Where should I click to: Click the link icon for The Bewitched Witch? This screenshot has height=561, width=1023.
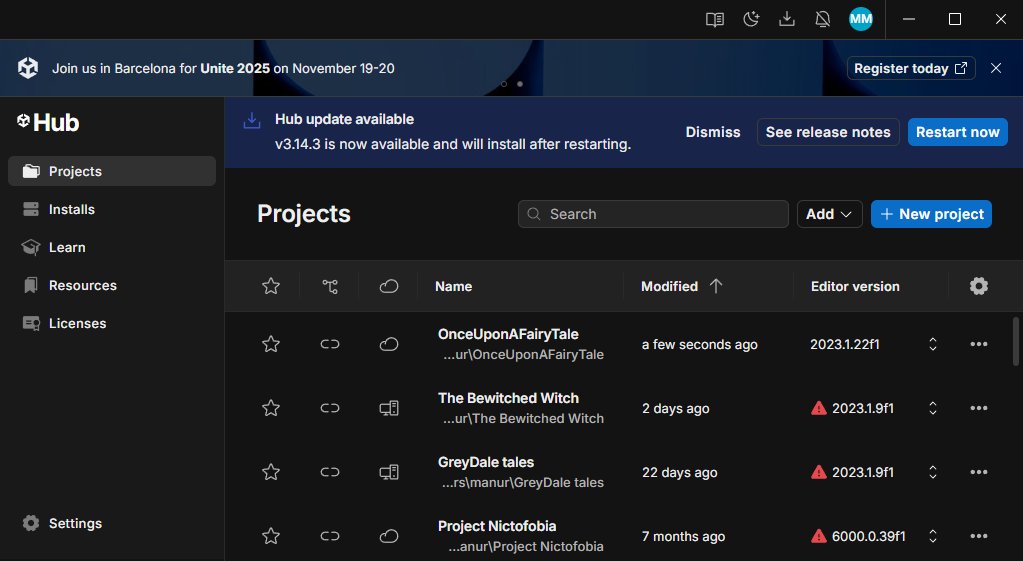click(330, 408)
